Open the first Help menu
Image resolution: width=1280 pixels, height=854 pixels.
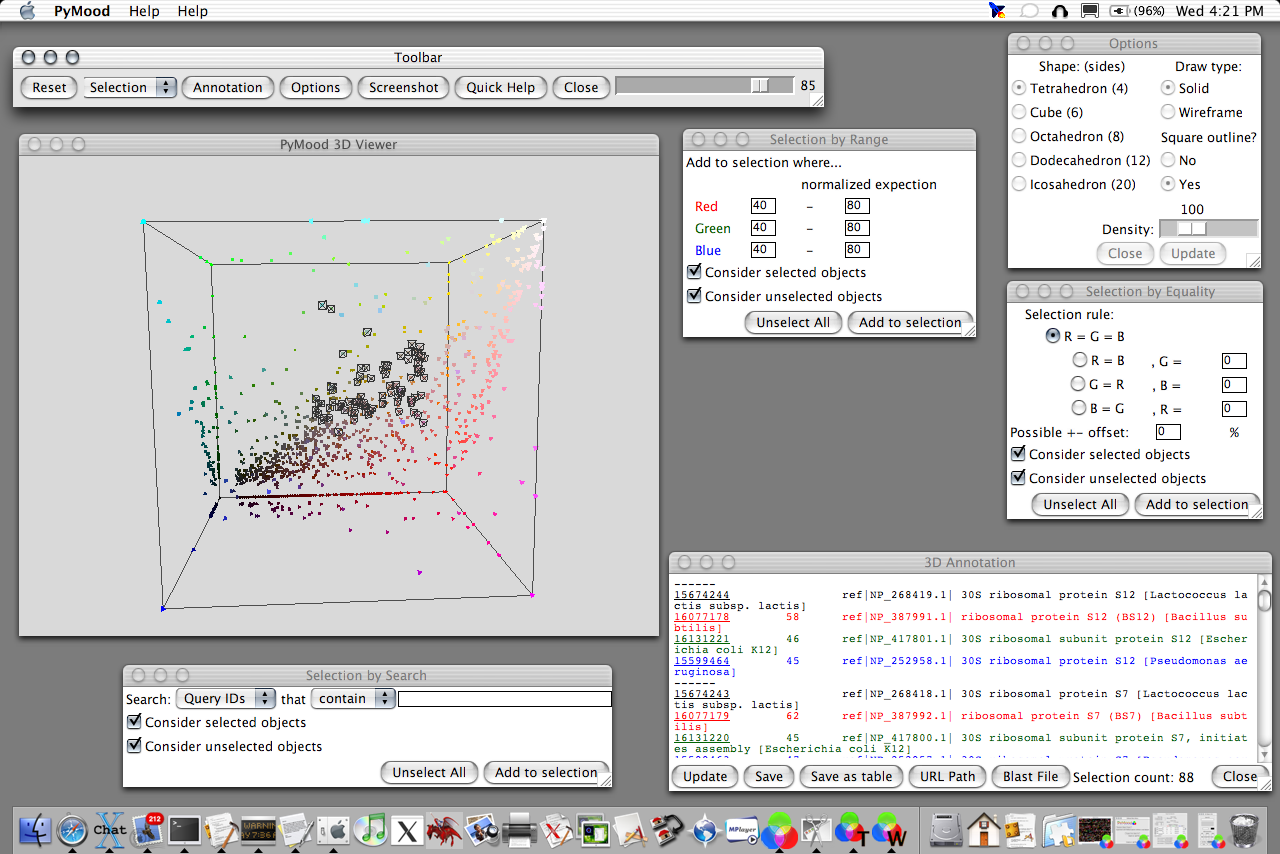(144, 11)
